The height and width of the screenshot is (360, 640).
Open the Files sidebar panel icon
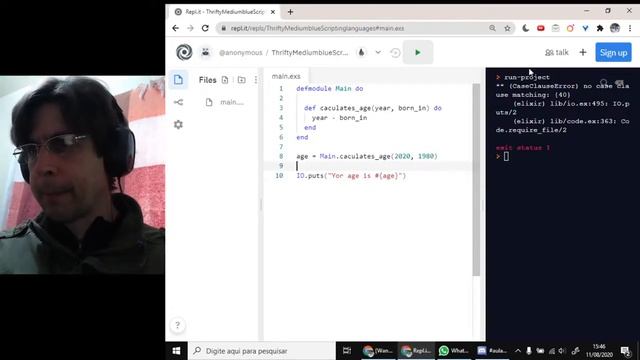[x=178, y=80]
